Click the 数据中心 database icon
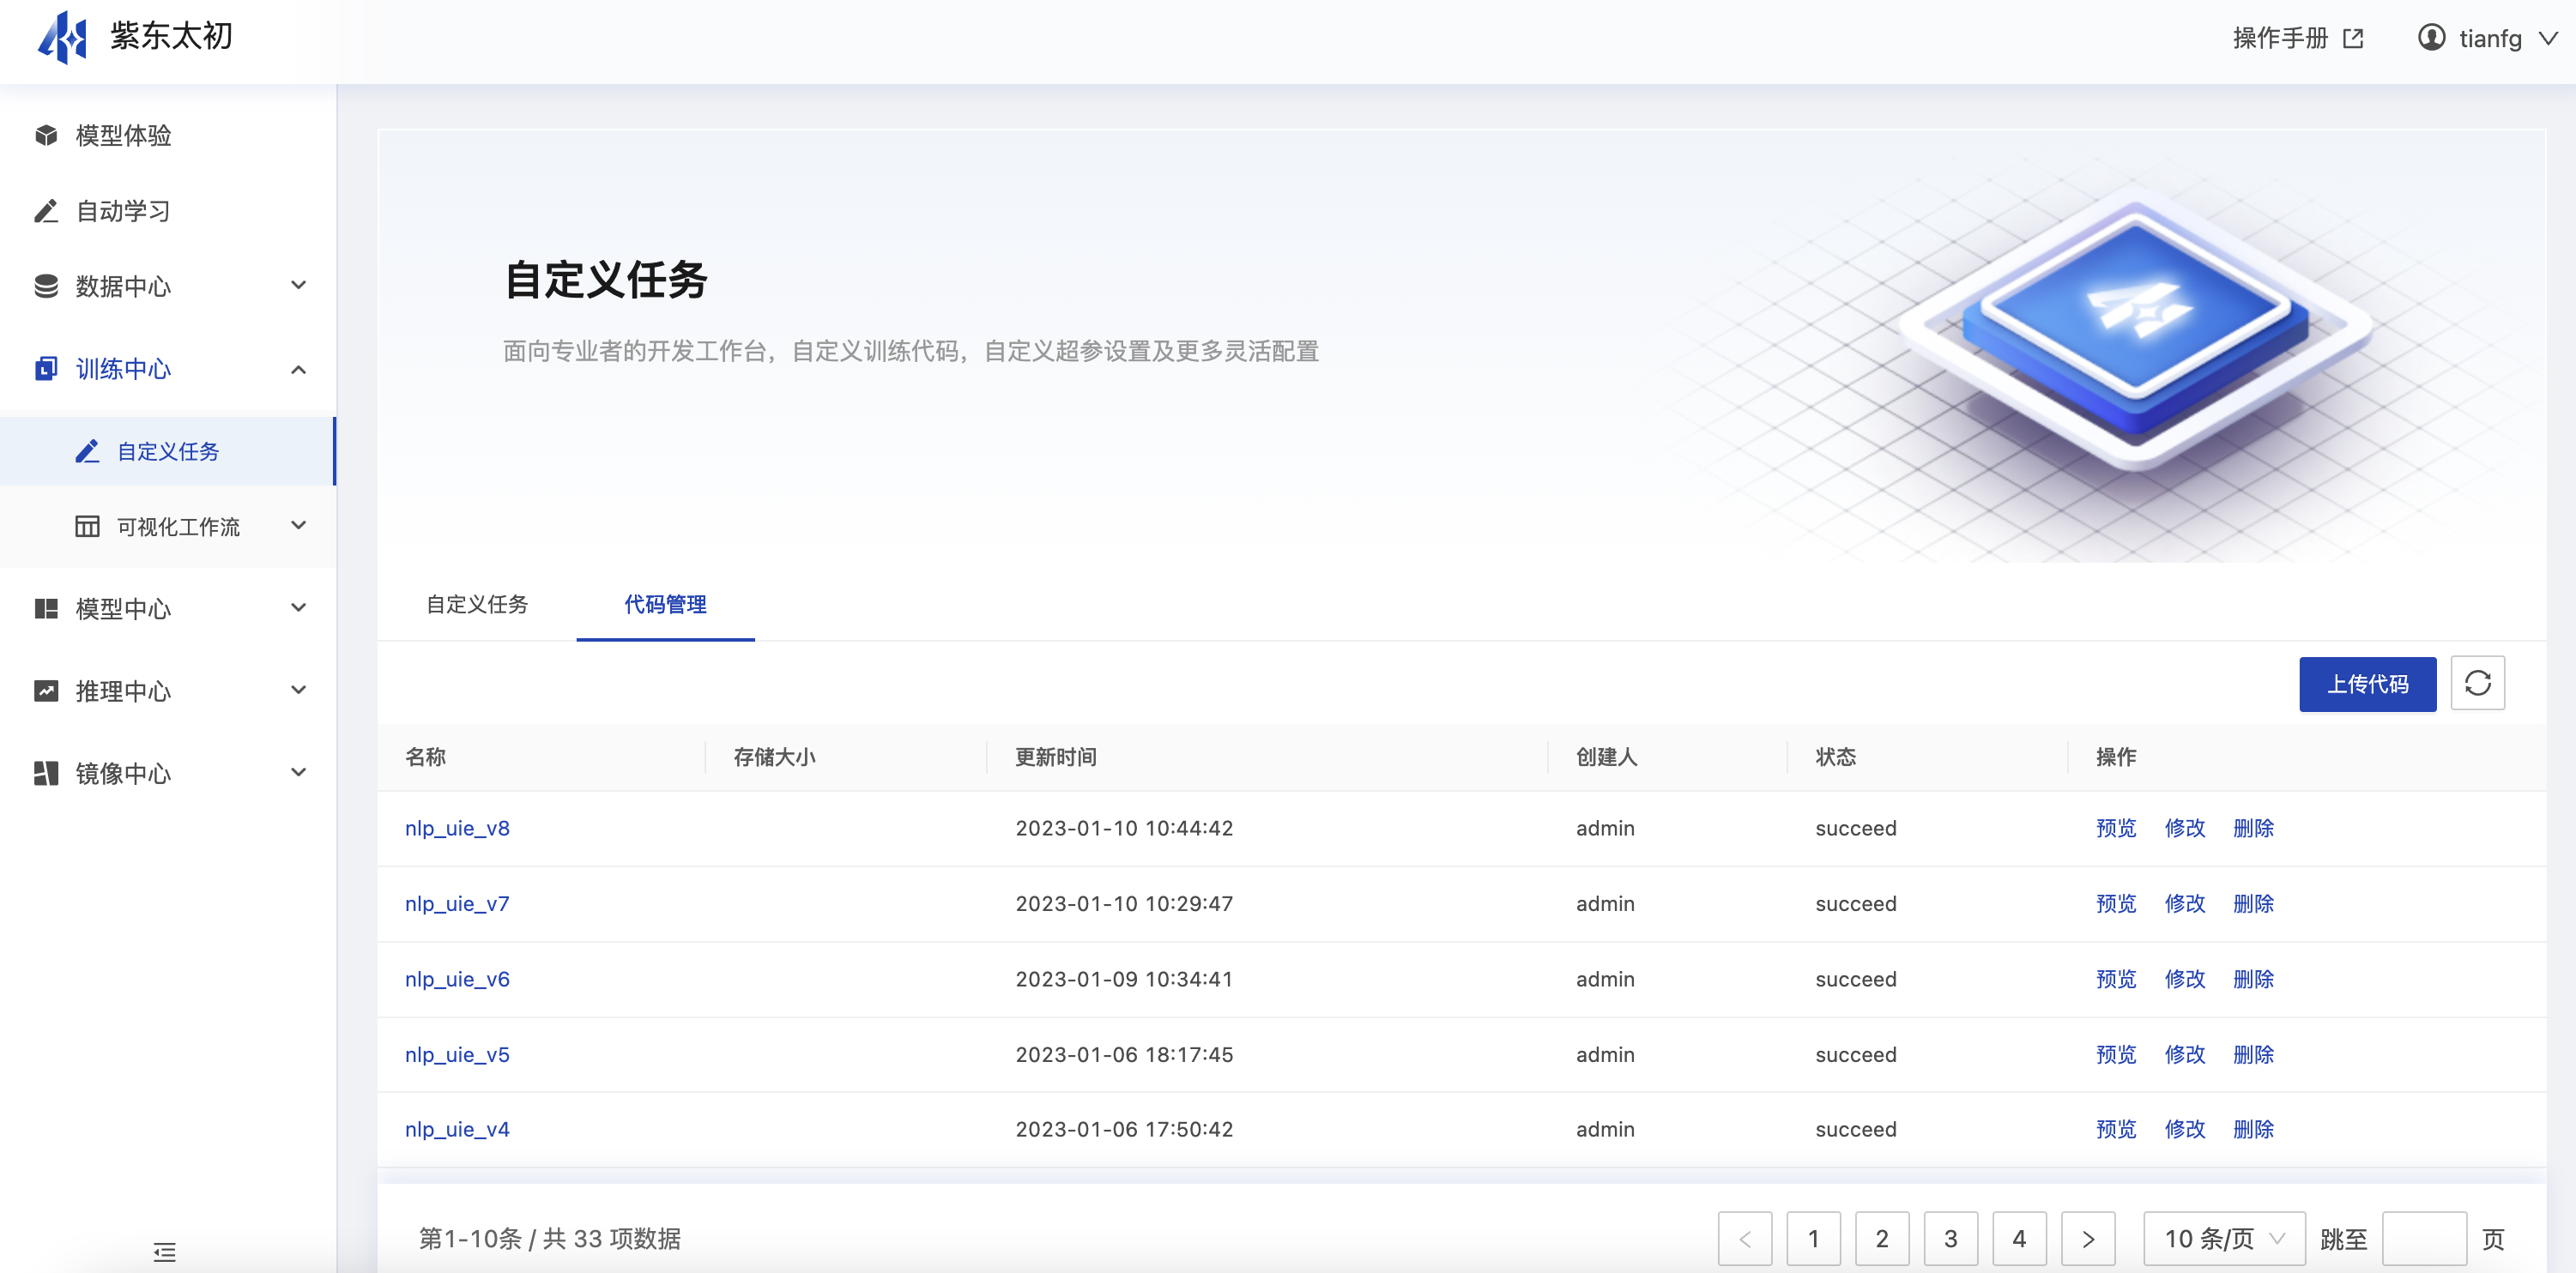The image size is (2576, 1273). 46,286
